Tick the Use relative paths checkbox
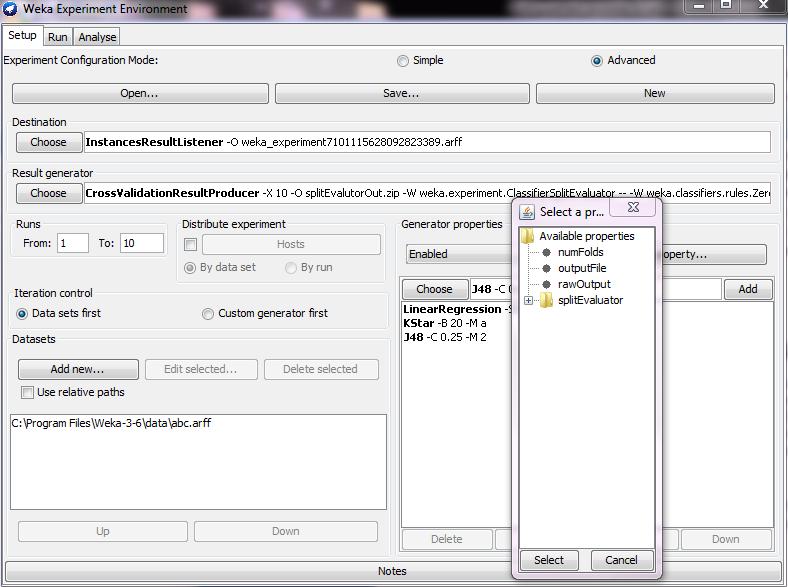The width and height of the screenshot is (788, 587). pos(28,393)
